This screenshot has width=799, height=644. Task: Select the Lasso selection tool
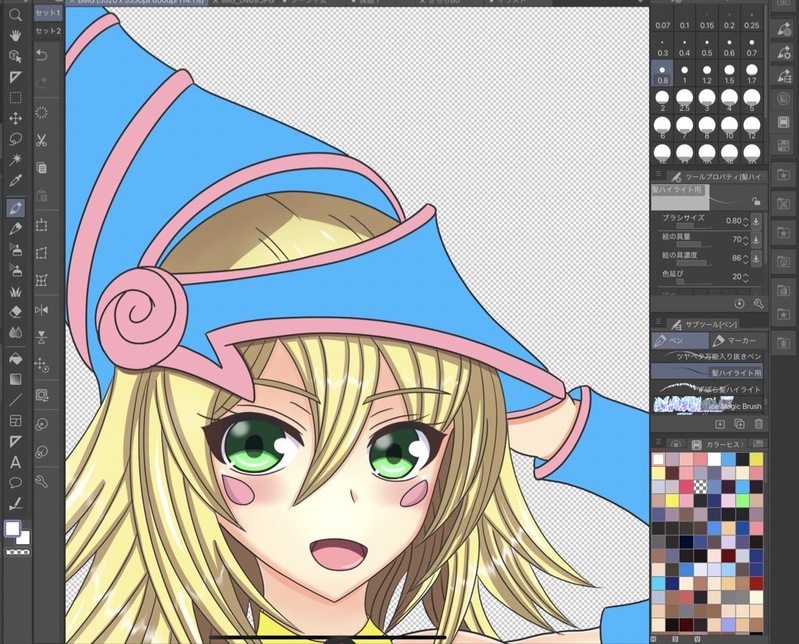tap(15, 139)
